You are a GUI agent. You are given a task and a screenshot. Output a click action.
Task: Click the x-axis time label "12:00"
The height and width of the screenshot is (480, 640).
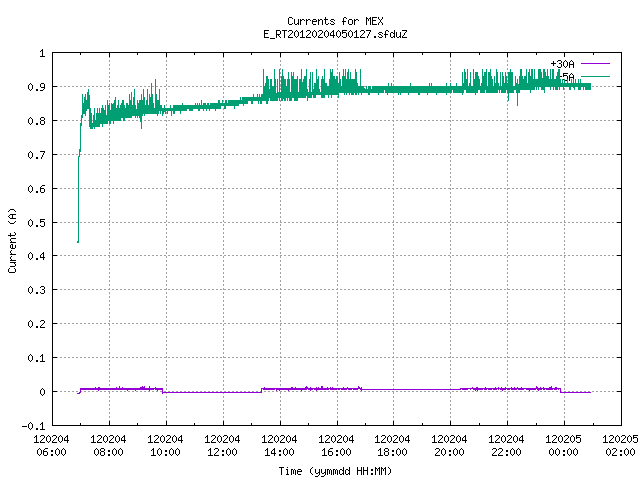click(222, 452)
